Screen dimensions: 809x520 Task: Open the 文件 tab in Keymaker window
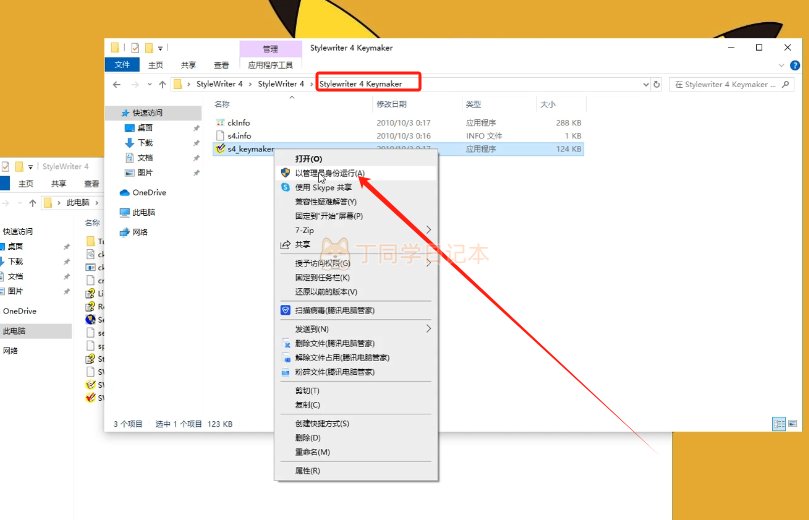122,64
